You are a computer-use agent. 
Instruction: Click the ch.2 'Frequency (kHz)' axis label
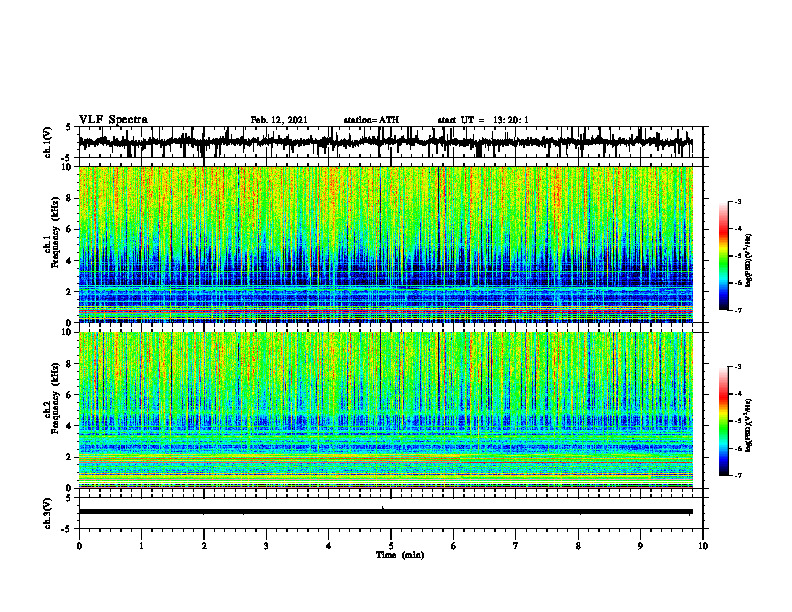[55, 398]
